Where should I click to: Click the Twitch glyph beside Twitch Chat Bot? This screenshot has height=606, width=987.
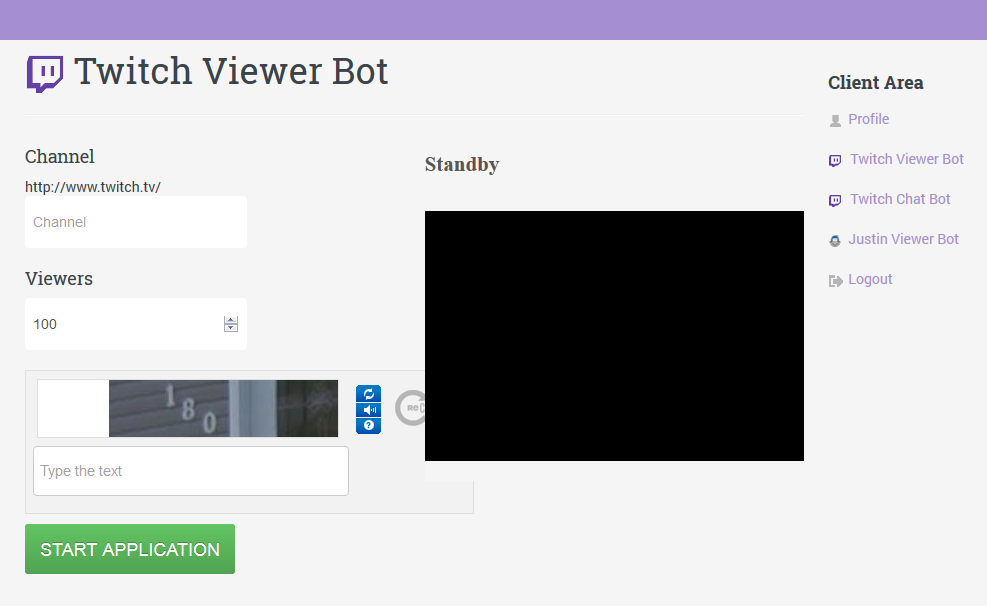(x=835, y=199)
